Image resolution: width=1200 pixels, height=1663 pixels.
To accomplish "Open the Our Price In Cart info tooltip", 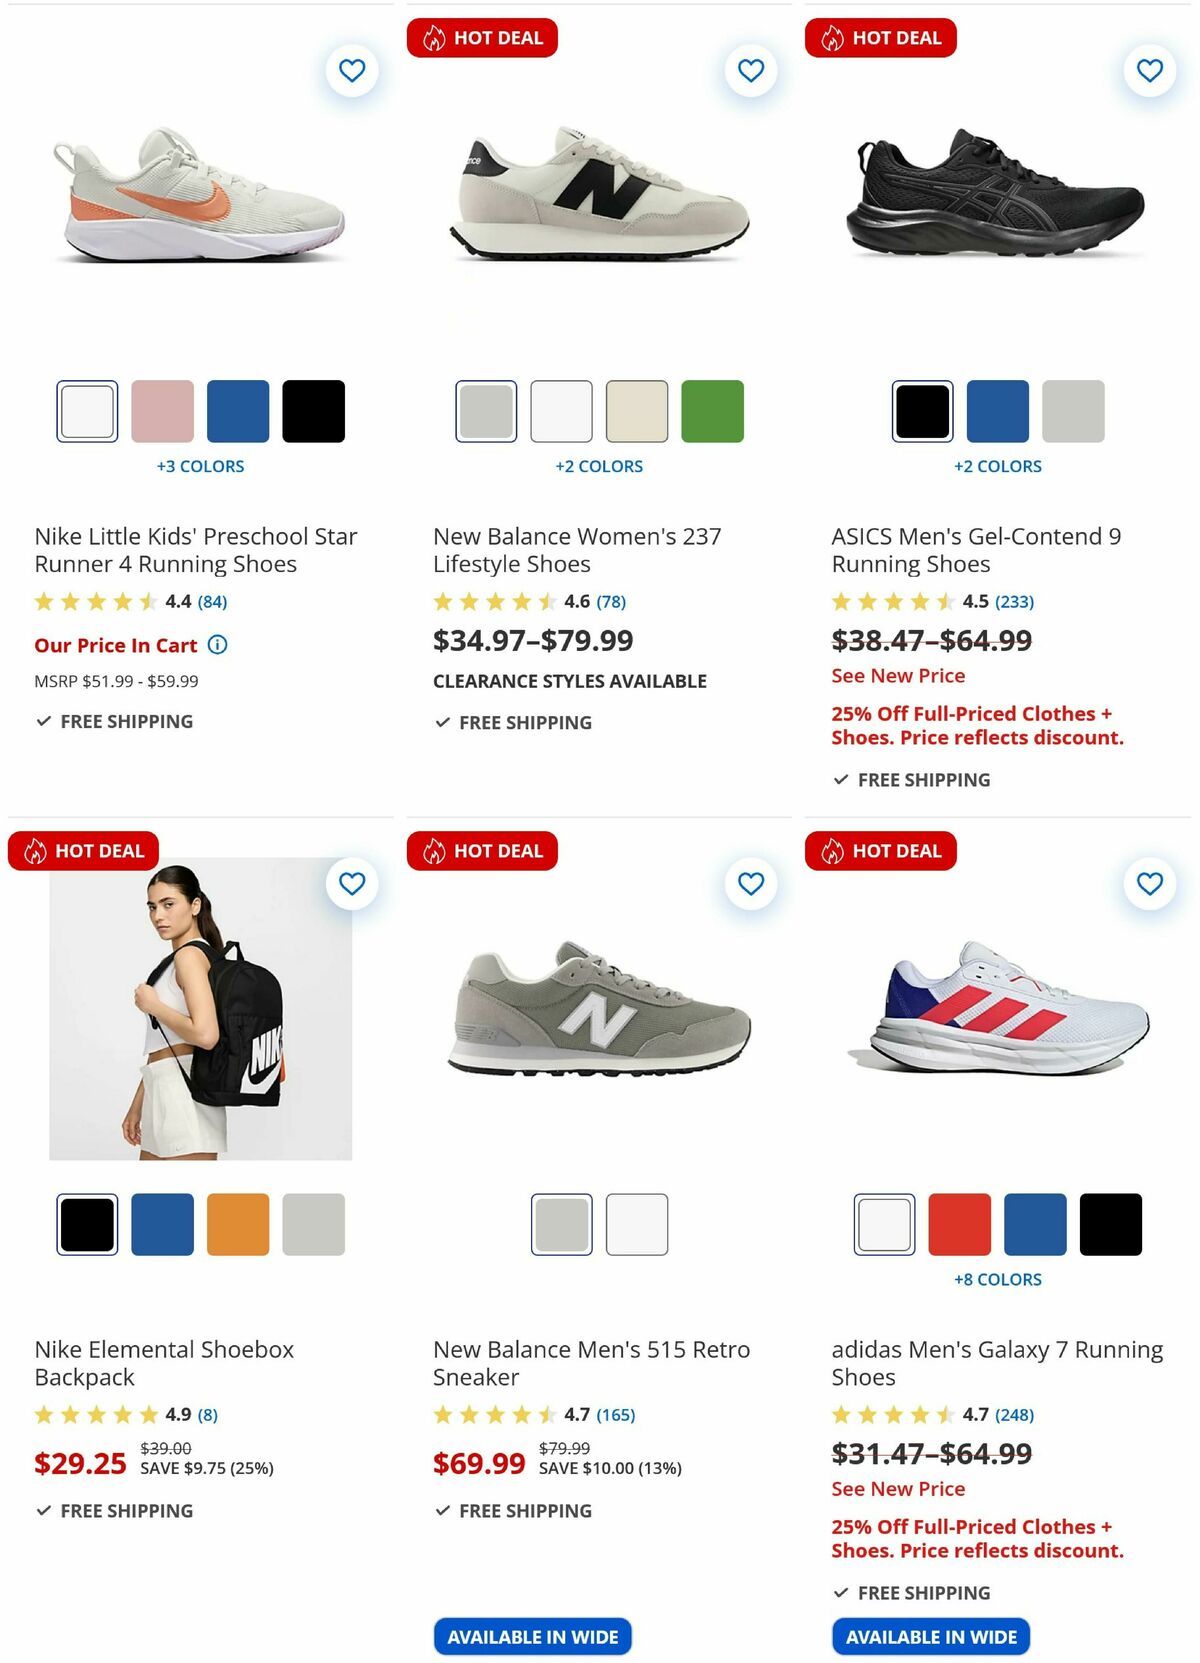I will (x=216, y=645).
